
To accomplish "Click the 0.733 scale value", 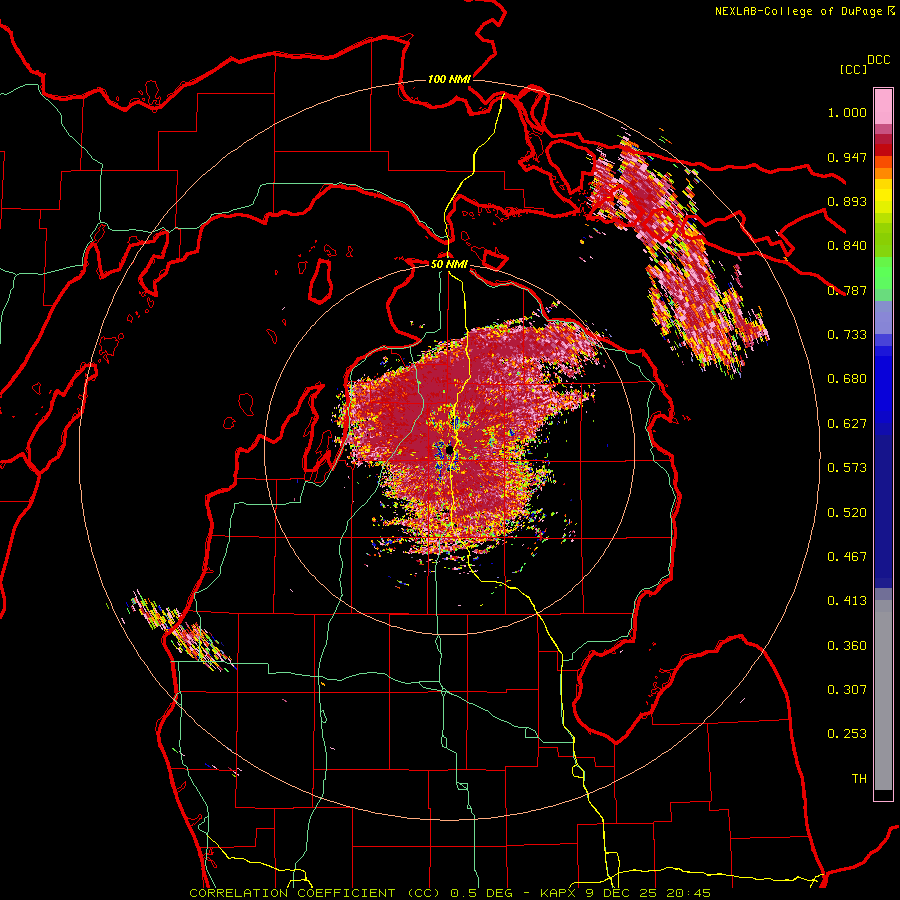I will tap(847, 335).
